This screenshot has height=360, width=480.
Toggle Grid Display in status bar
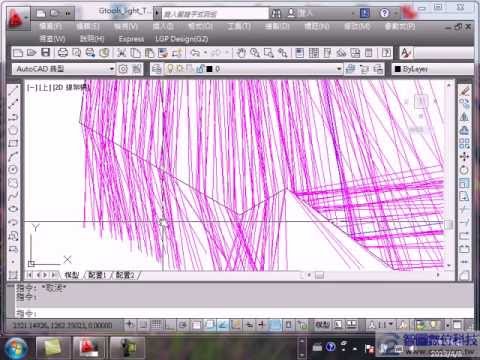coord(156,324)
